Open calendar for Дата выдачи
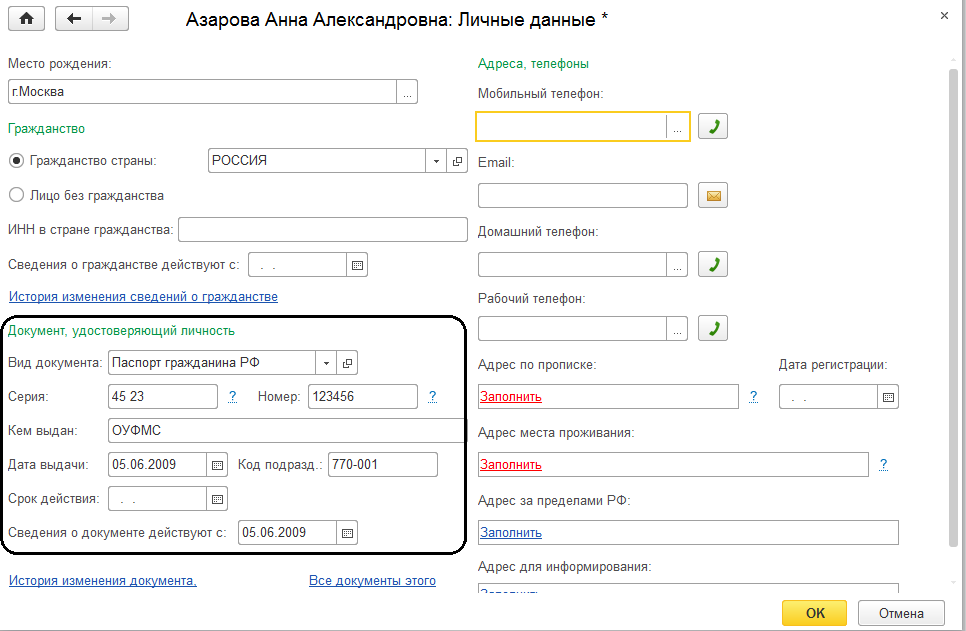The image size is (966, 631). [x=217, y=465]
